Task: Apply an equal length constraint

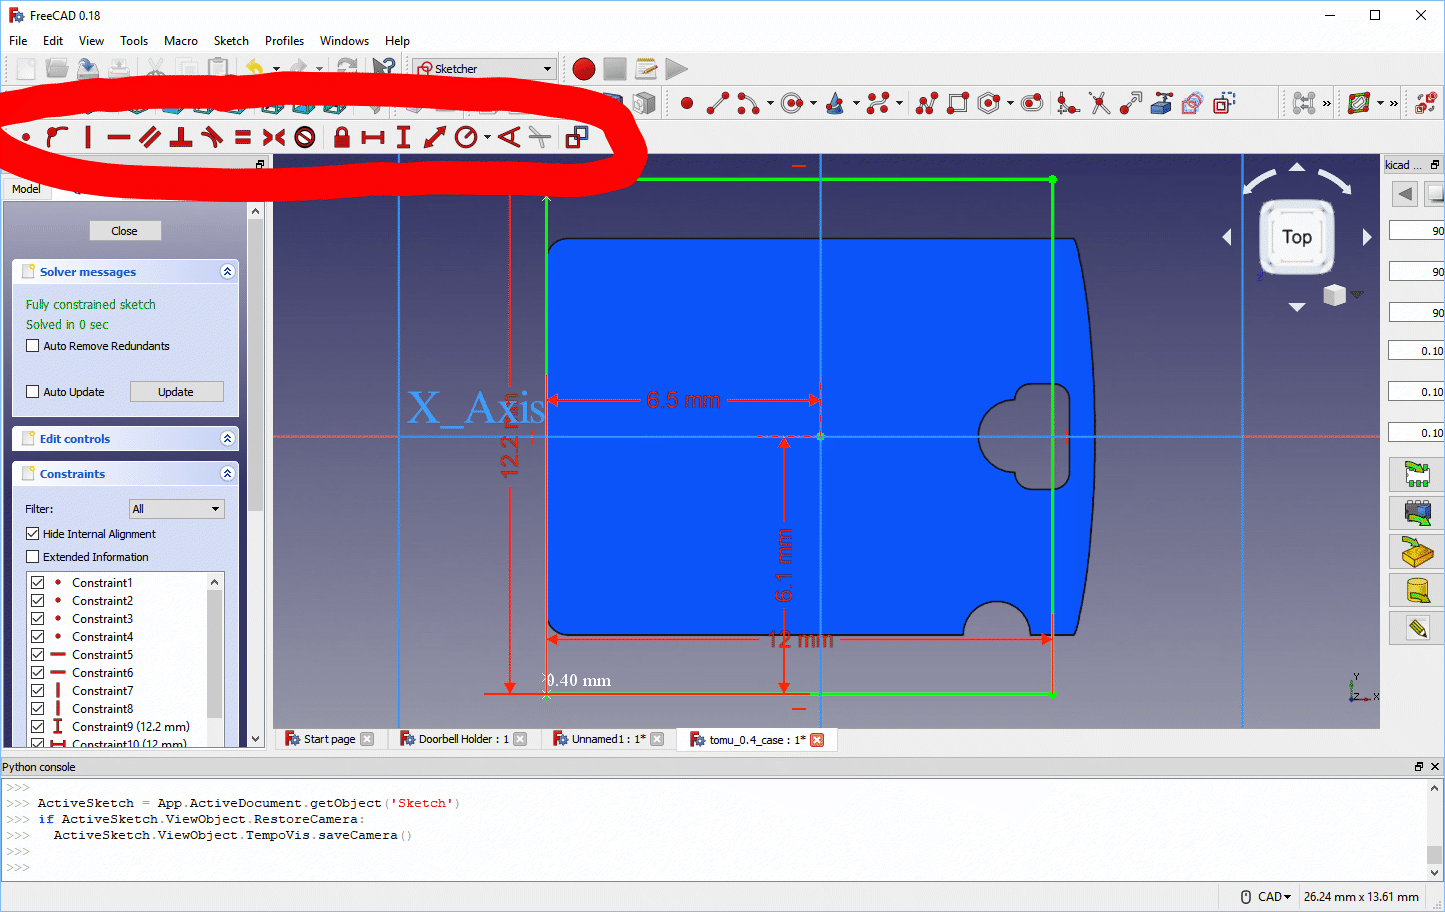Action: (x=243, y=137)
